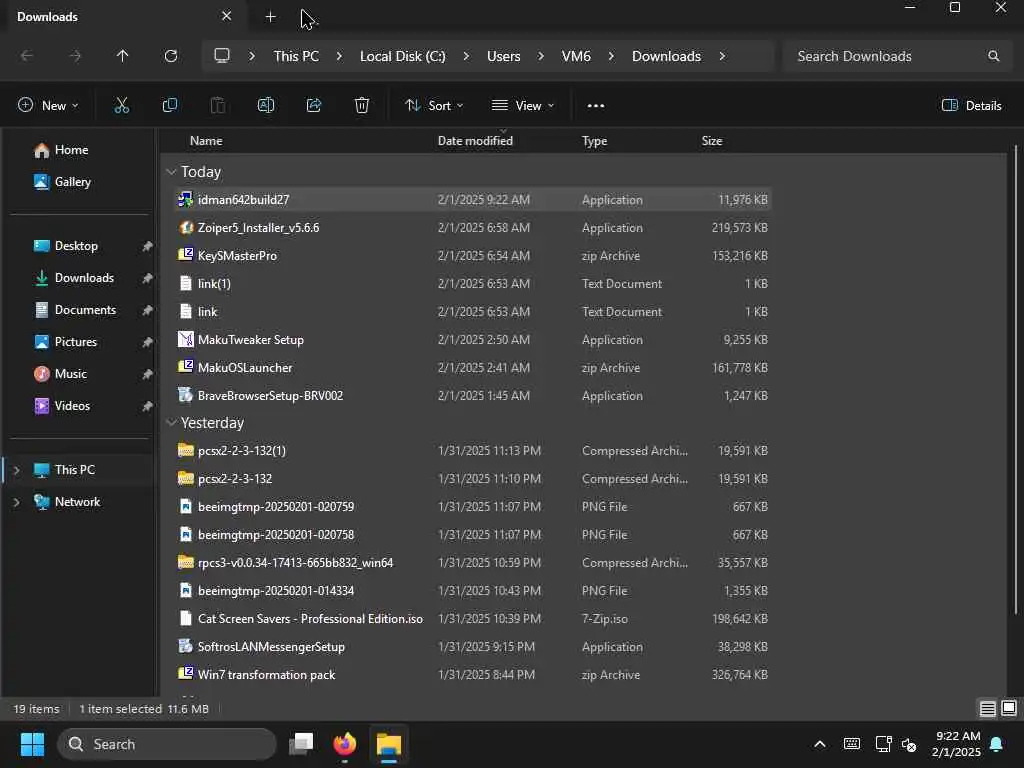Click the taskbar Search box

[x=167, y=744]
